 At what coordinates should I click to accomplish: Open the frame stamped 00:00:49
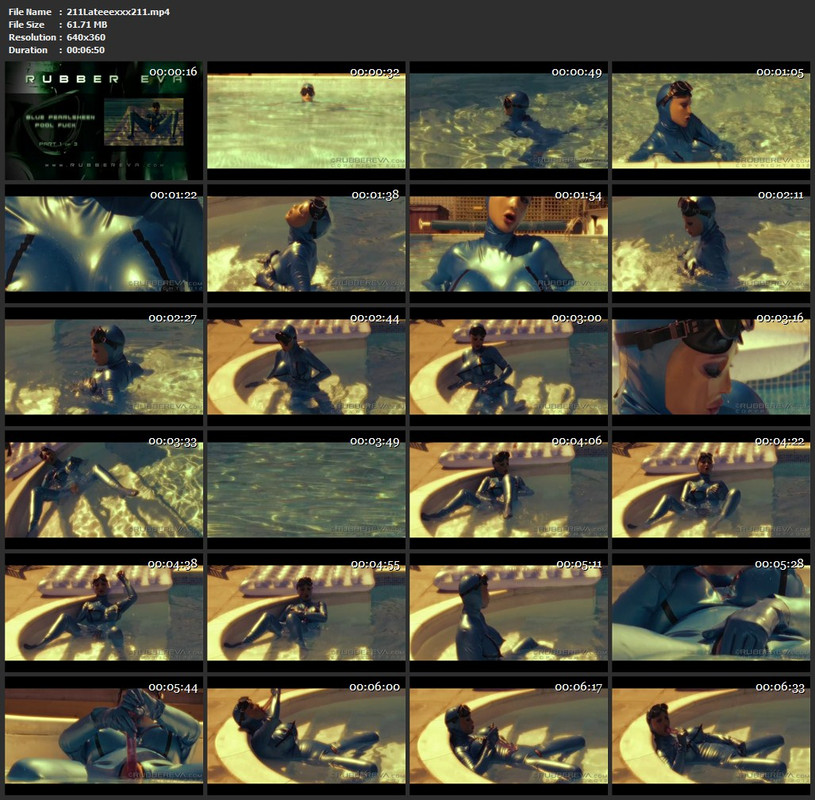pos(508,121)
